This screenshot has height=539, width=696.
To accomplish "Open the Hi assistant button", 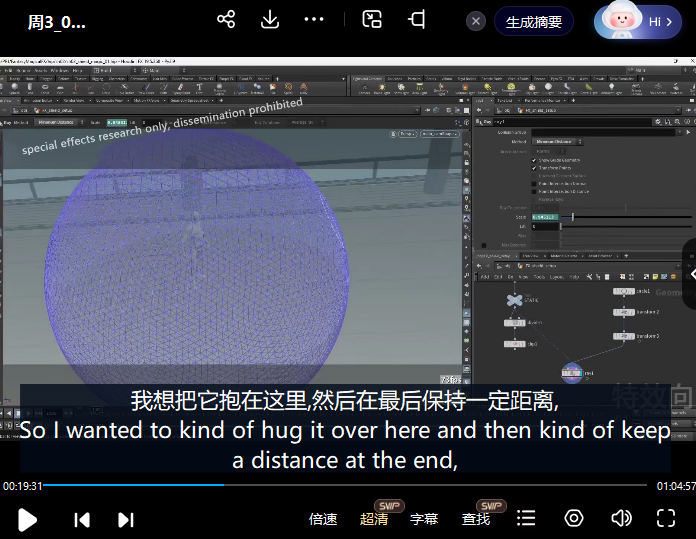I will (639, 21).
